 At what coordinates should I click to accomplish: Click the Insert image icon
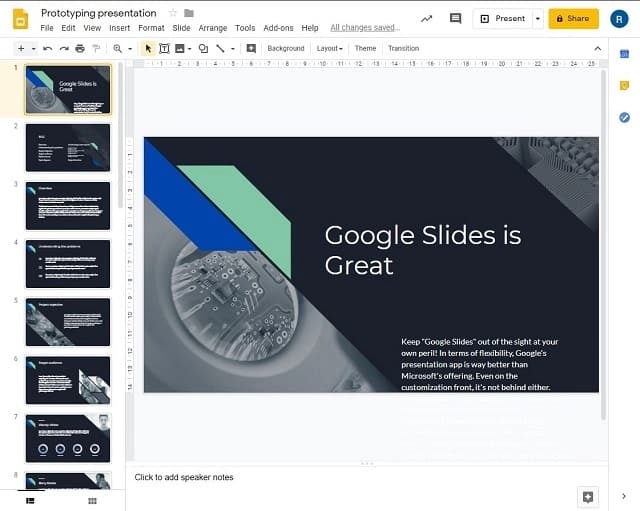coord(180,49)
